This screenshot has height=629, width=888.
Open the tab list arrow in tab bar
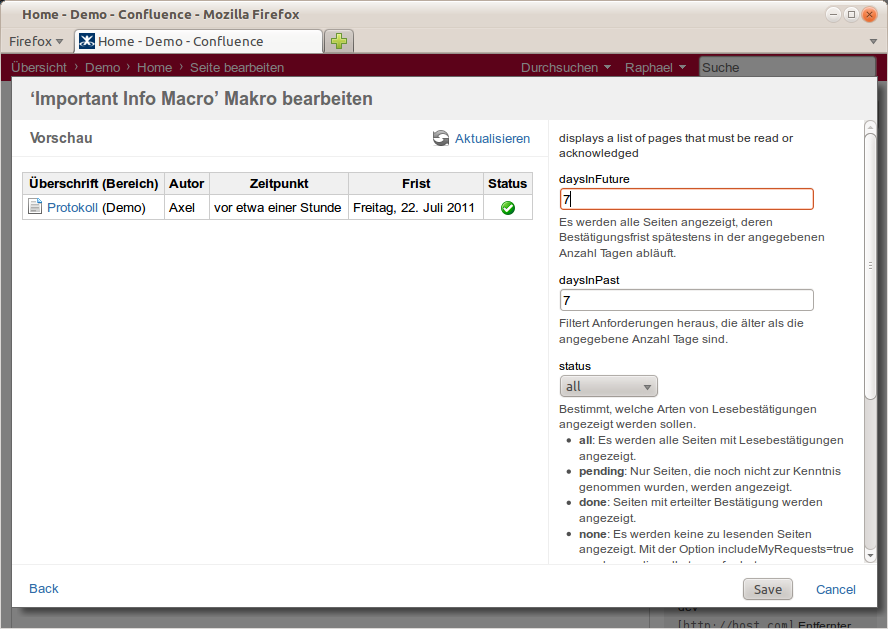point(873,41)
